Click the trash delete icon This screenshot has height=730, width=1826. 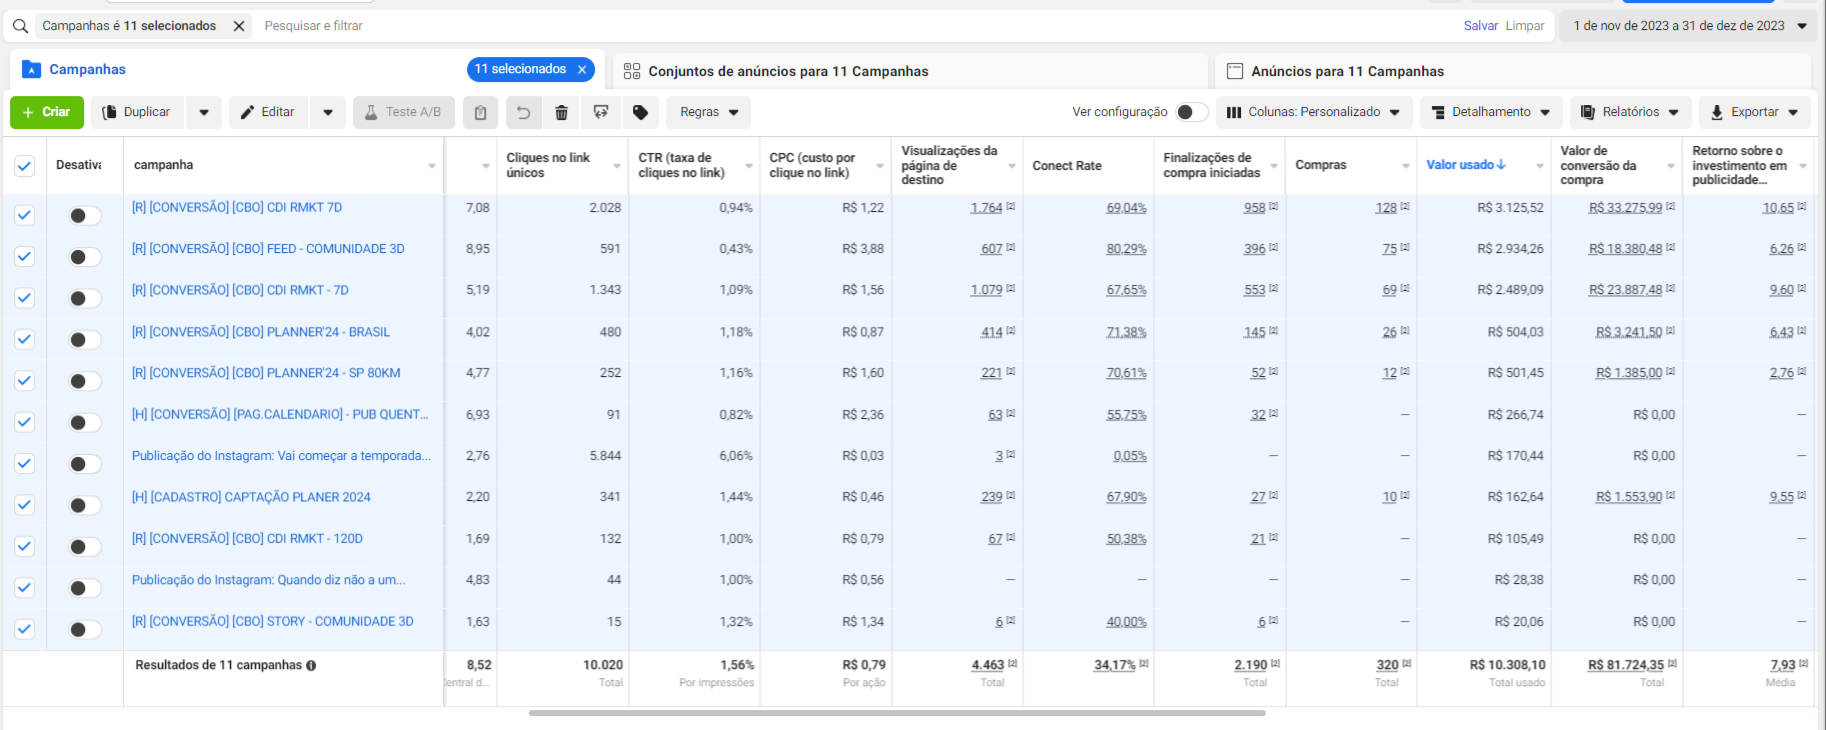click(562, 112)
